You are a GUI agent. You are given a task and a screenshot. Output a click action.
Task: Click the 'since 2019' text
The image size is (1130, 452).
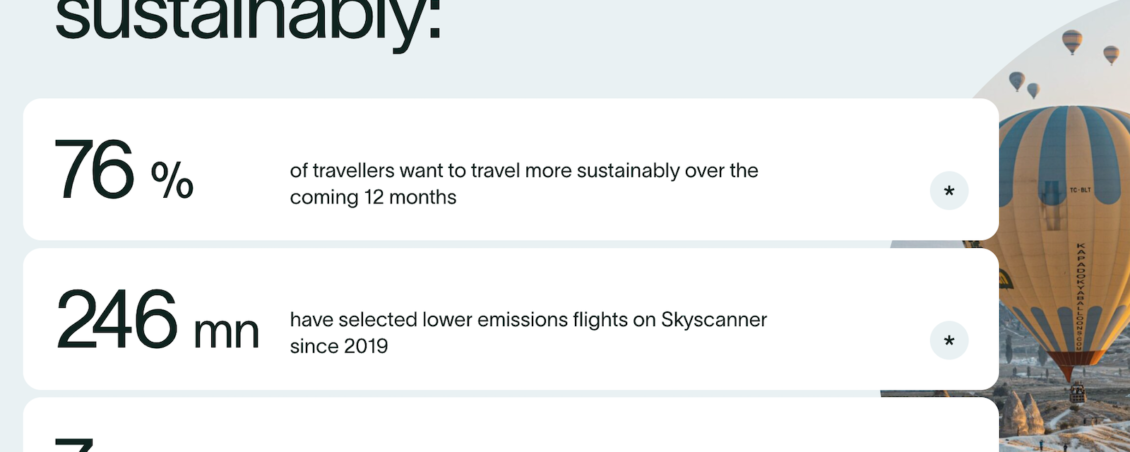[x=339, y=346]
